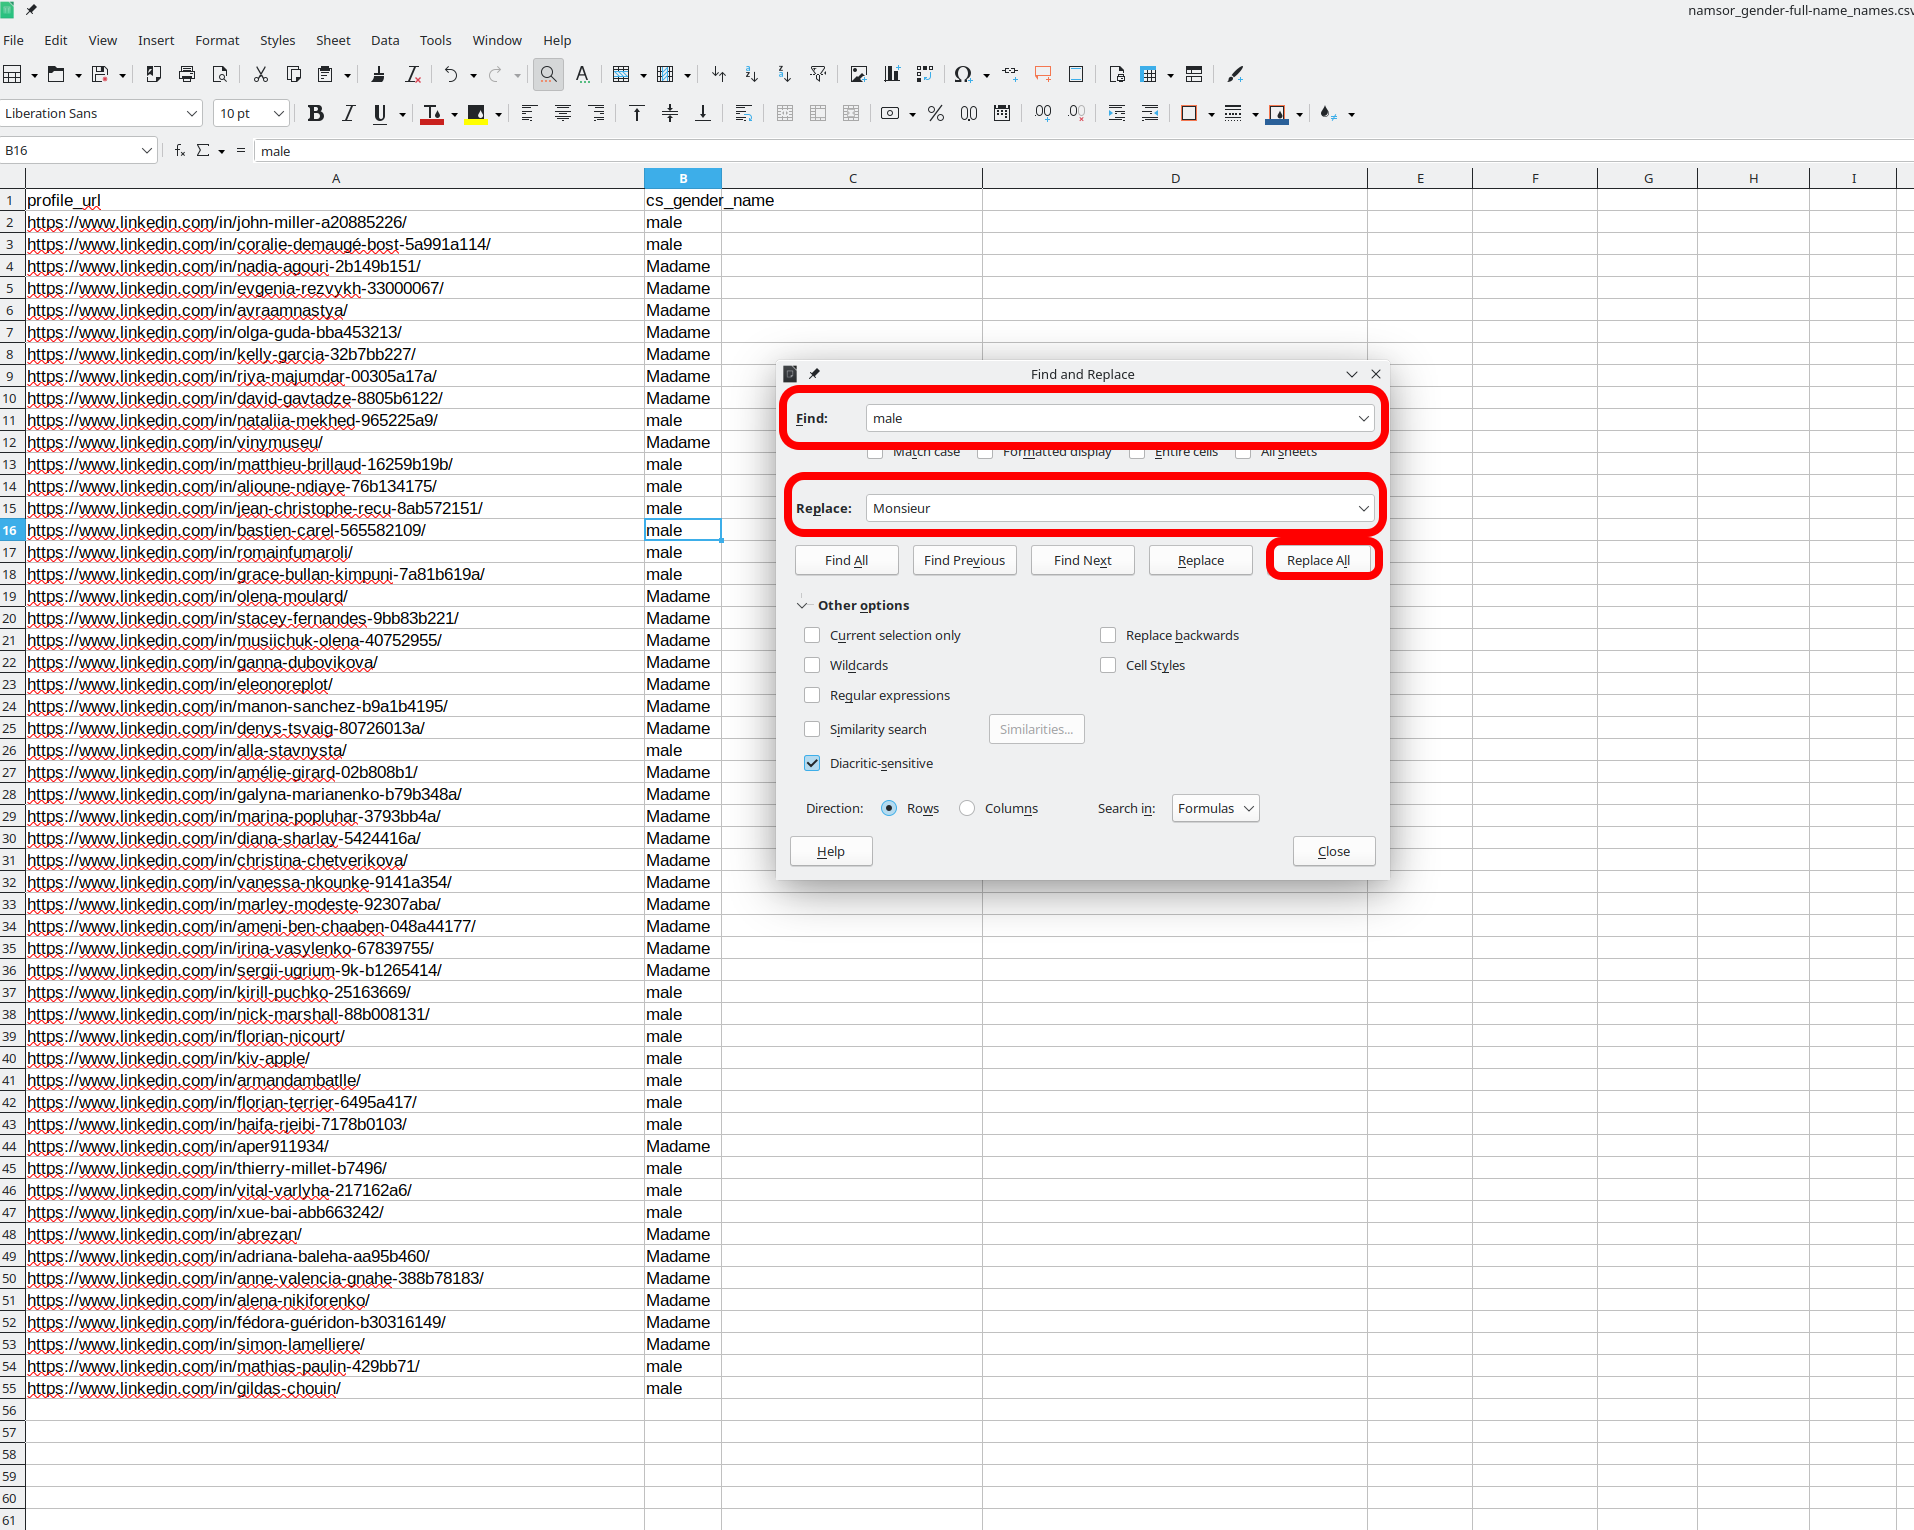
Task: Click the Clone Formatting paintbrush icon
Action: point(378,74)
